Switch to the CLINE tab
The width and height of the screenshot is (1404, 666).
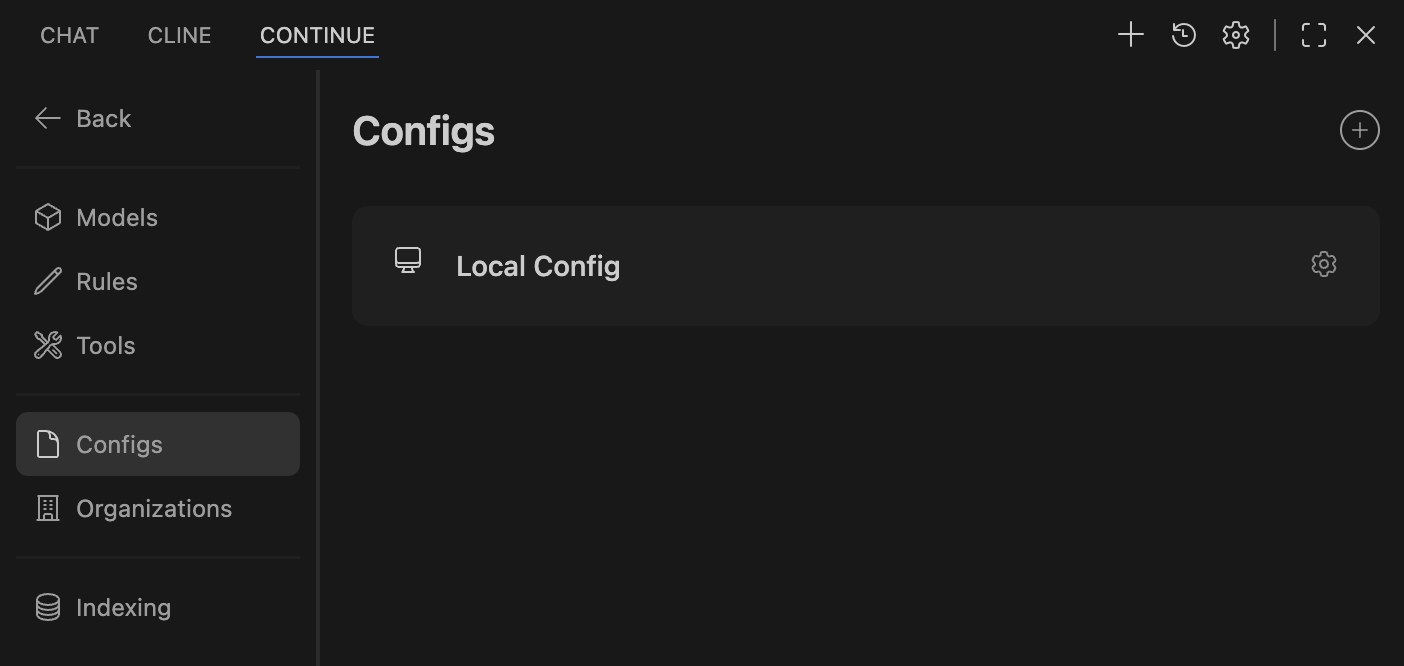click(179, 34)
